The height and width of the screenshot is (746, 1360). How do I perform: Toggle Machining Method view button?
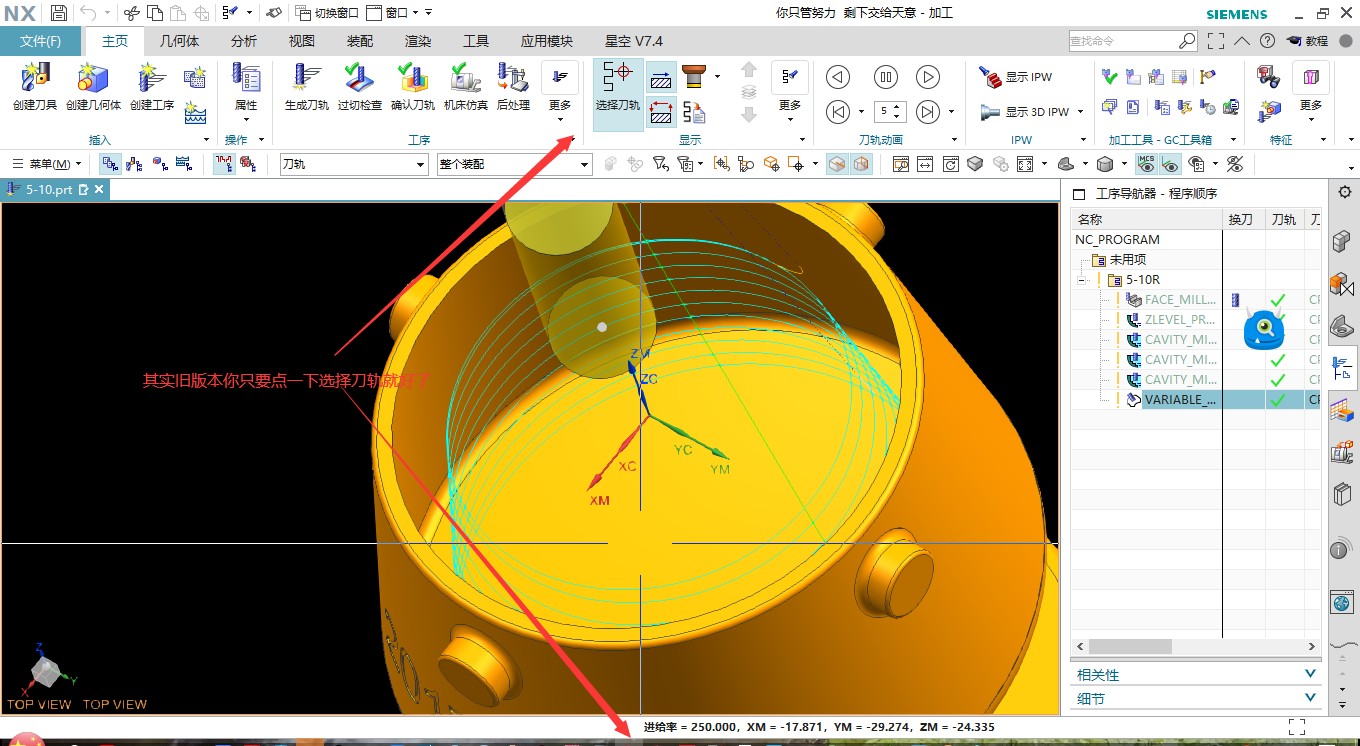pos(184,164)
